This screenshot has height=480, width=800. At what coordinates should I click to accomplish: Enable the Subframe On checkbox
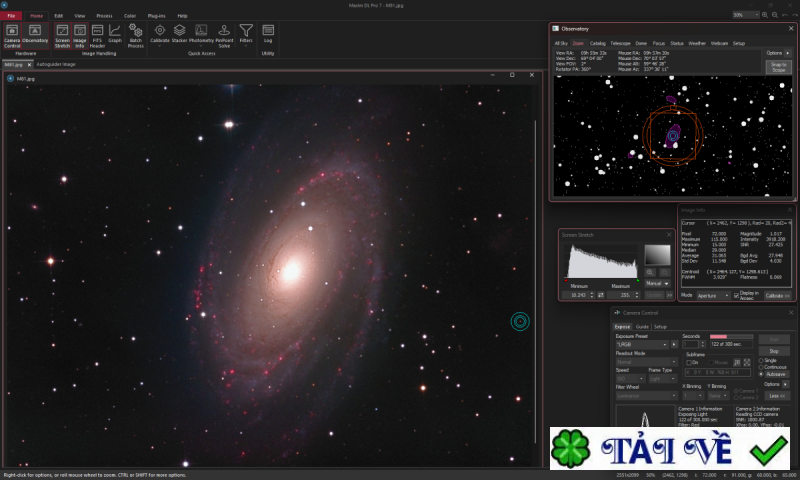(x=689, y=362)
